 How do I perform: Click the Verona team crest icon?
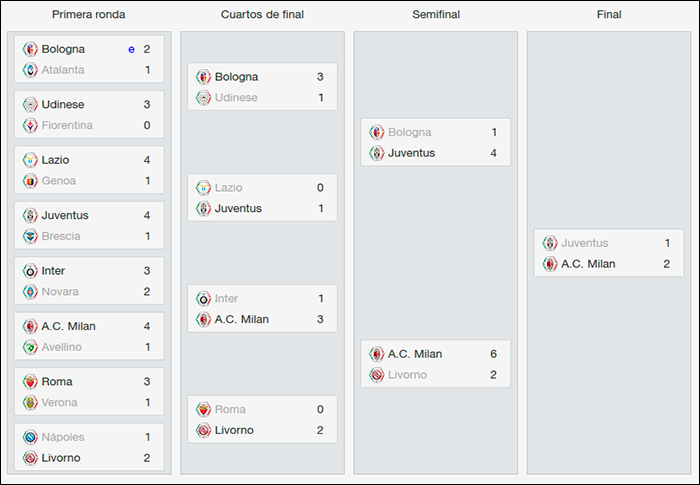pos(30,402)
